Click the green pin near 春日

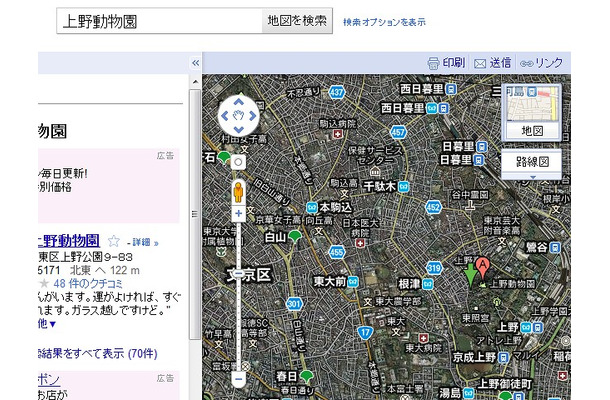tap(307, 376)
